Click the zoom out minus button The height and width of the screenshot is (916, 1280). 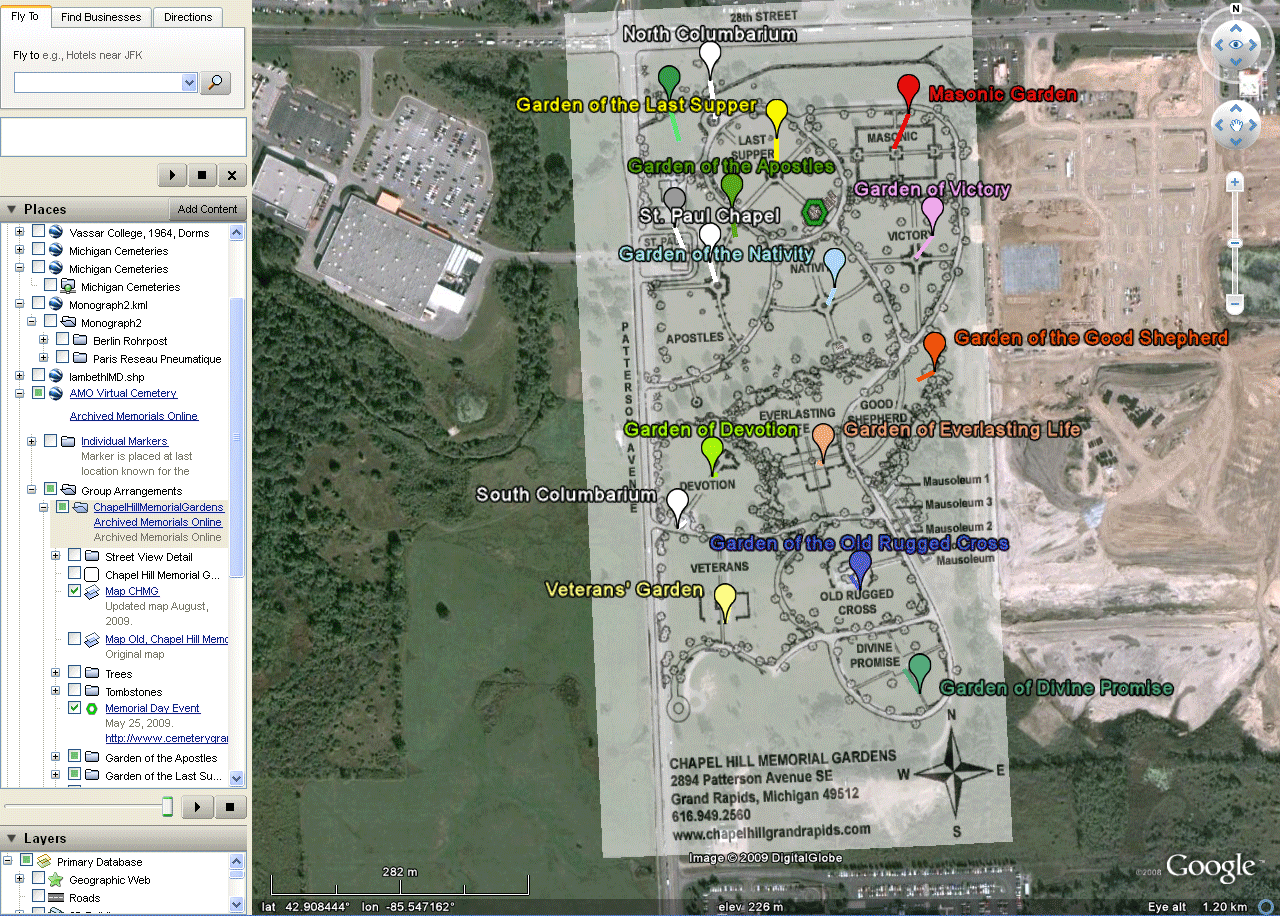click(x=1235, y=303)
